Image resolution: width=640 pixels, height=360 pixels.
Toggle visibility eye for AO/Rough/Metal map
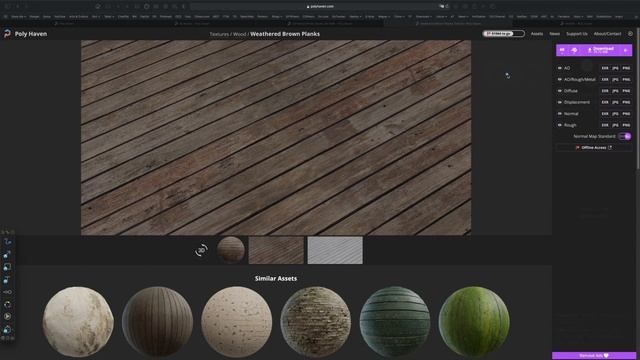pyautogui.click(x=560, y=80)
